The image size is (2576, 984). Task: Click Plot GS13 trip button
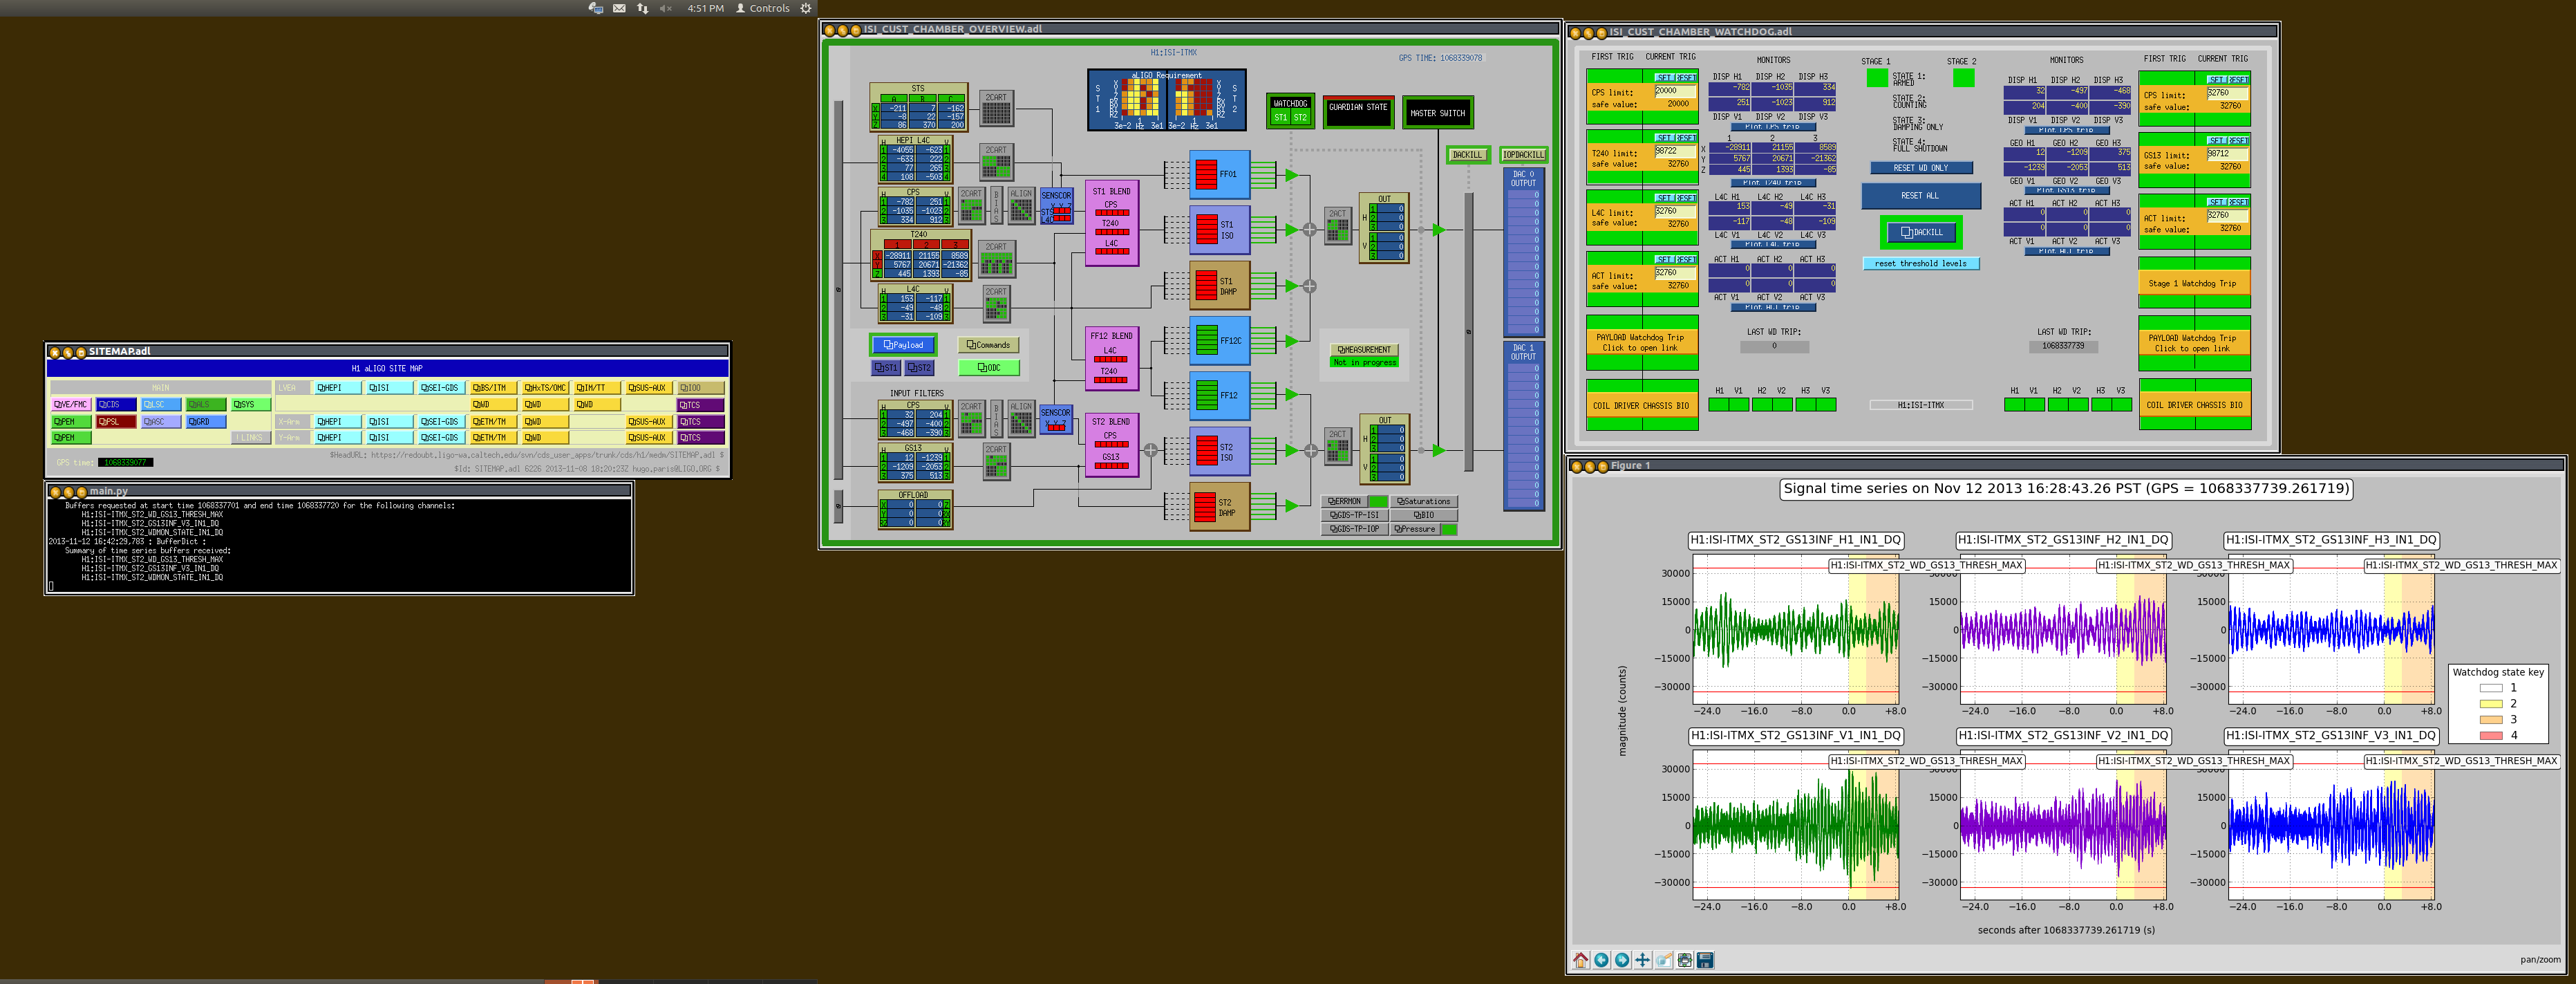pyautogui.click(x=2067, y=190)
